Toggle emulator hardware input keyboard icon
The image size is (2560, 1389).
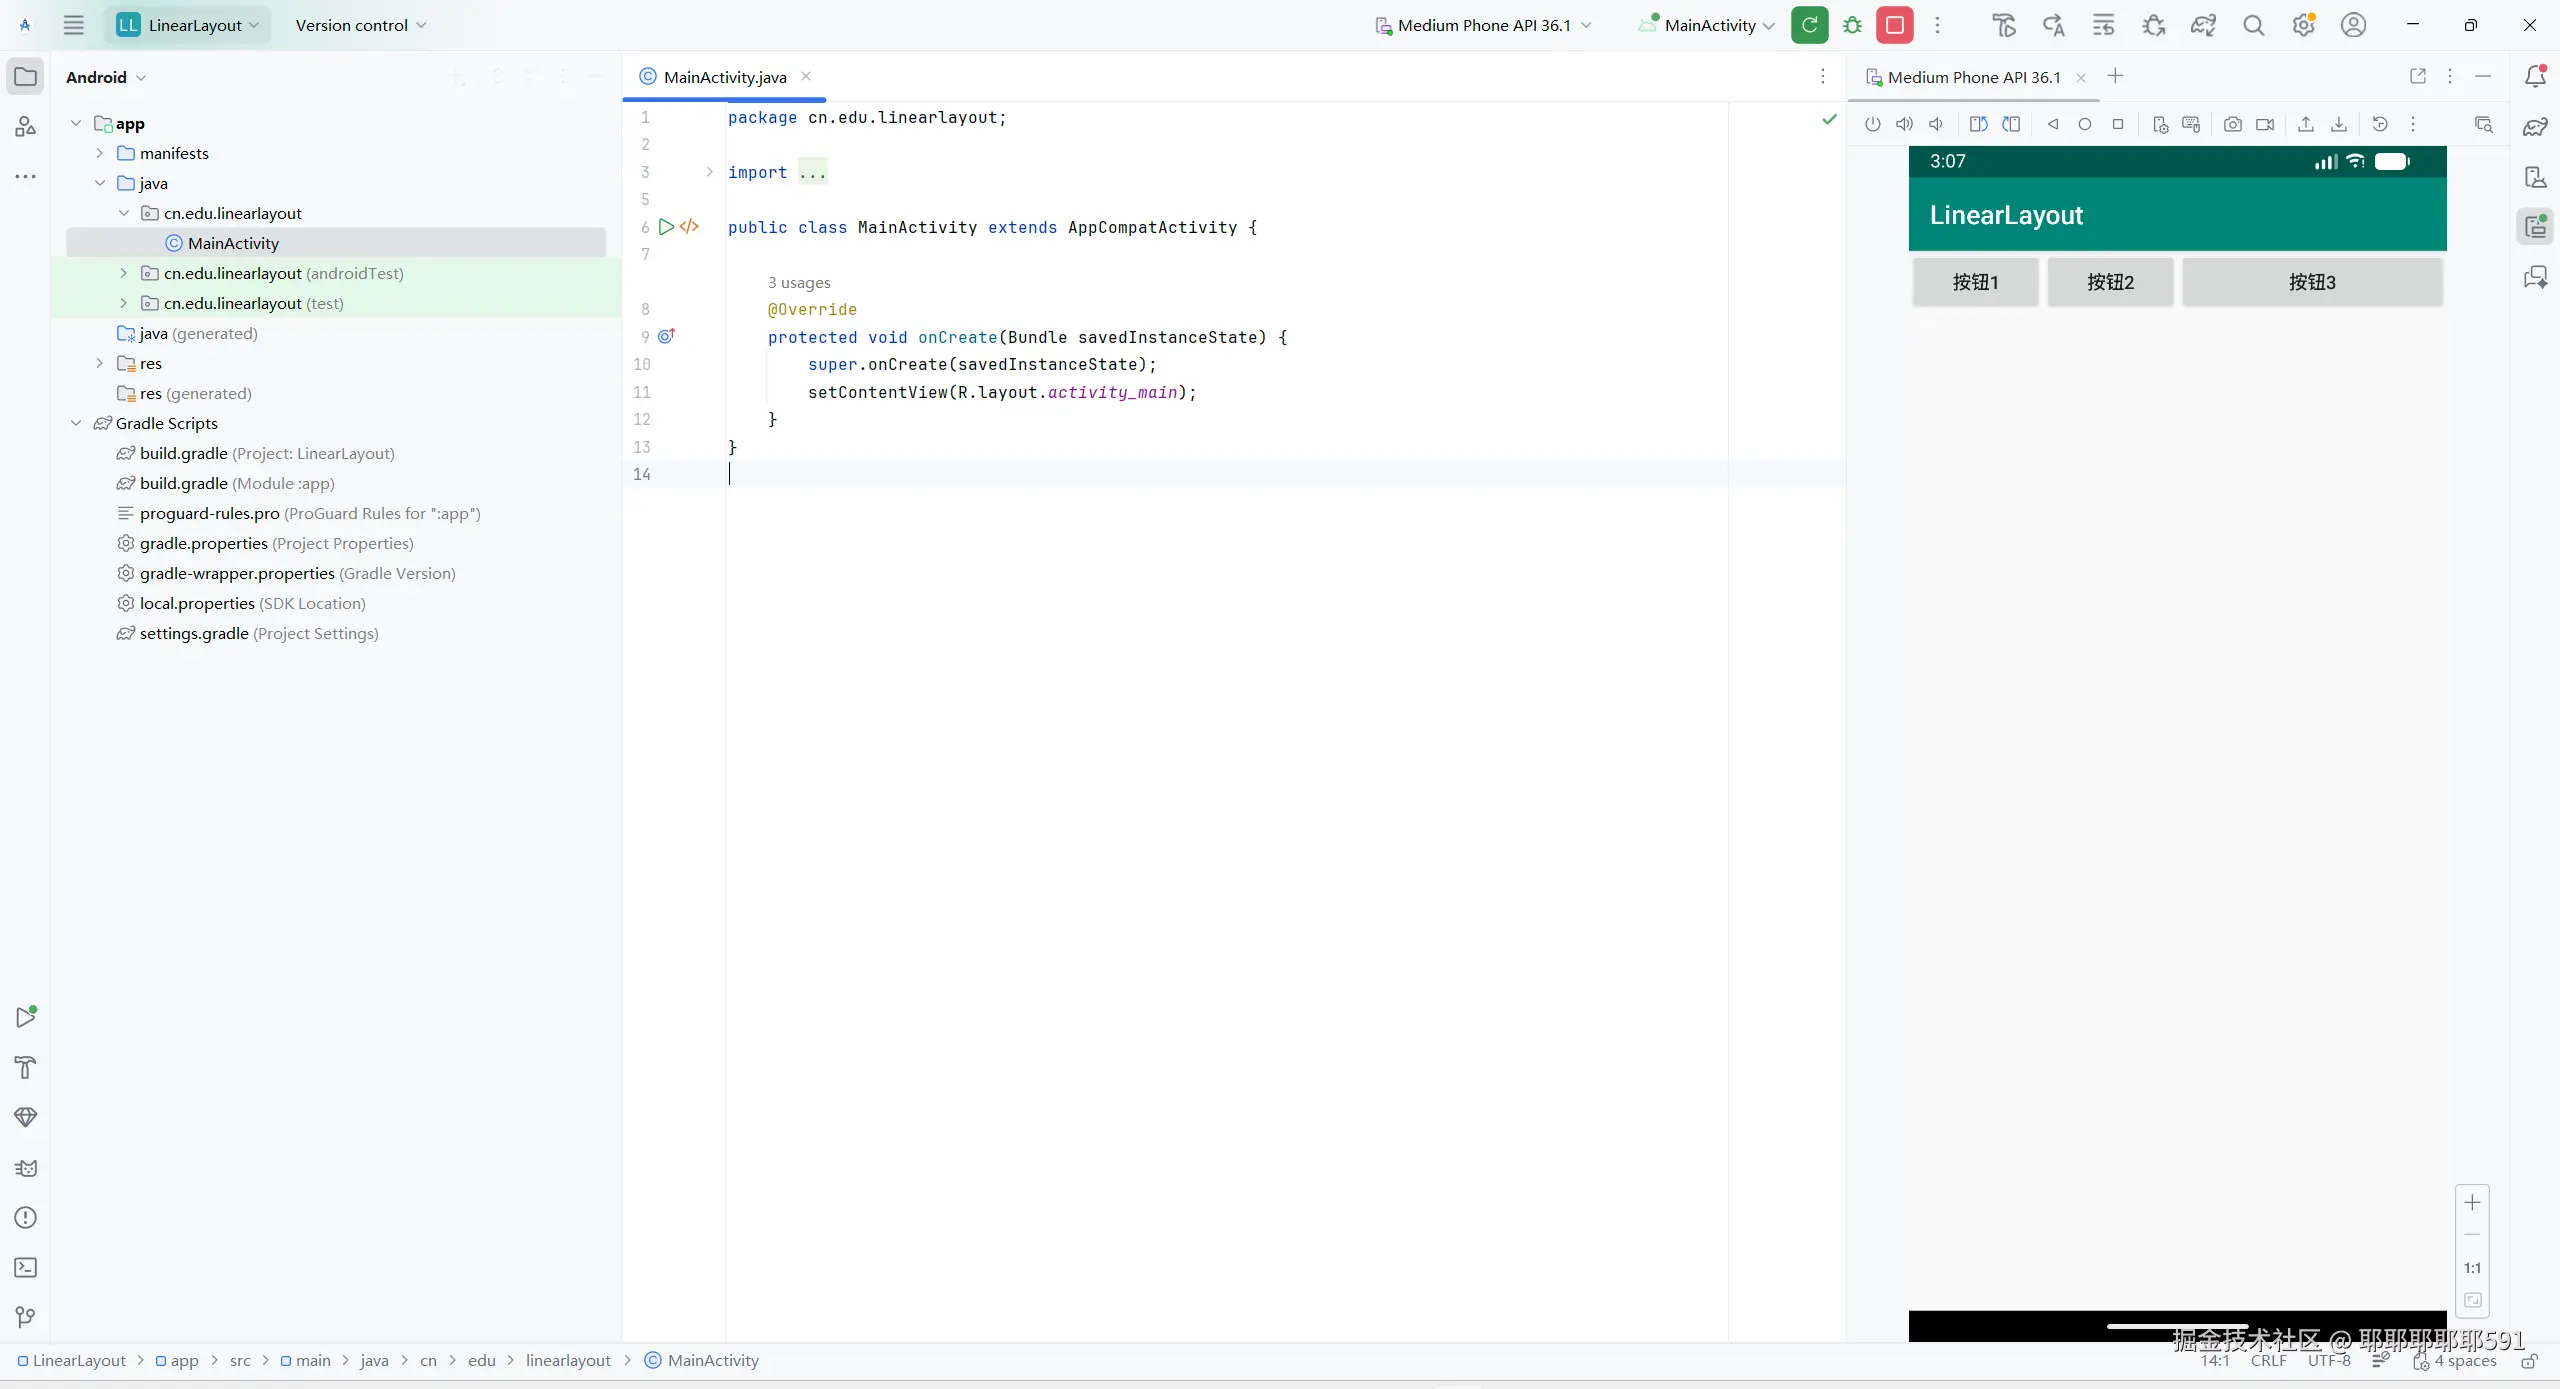[2191, 125]
